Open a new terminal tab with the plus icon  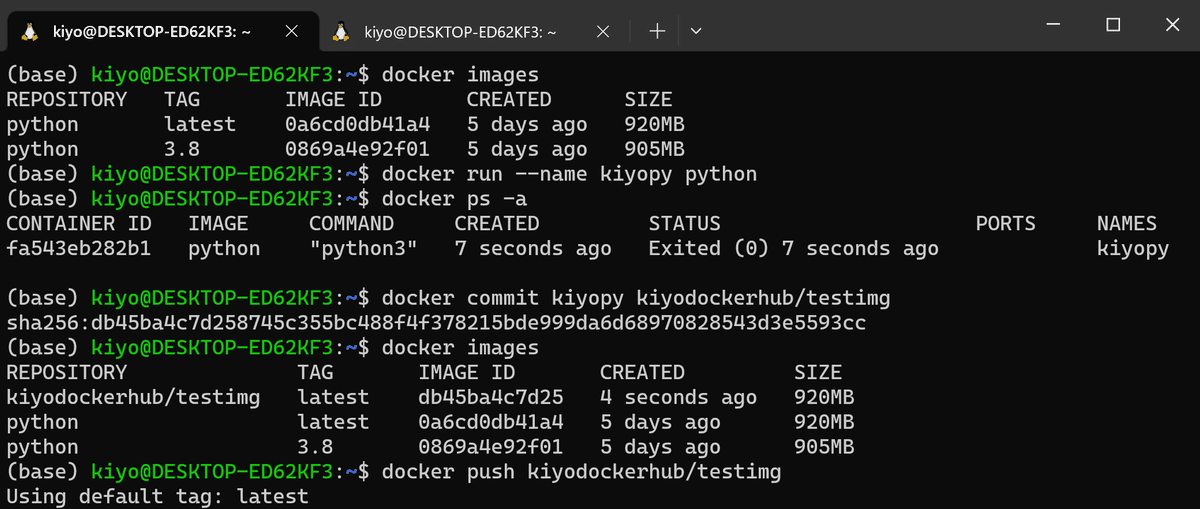click(x=657, y=31)
